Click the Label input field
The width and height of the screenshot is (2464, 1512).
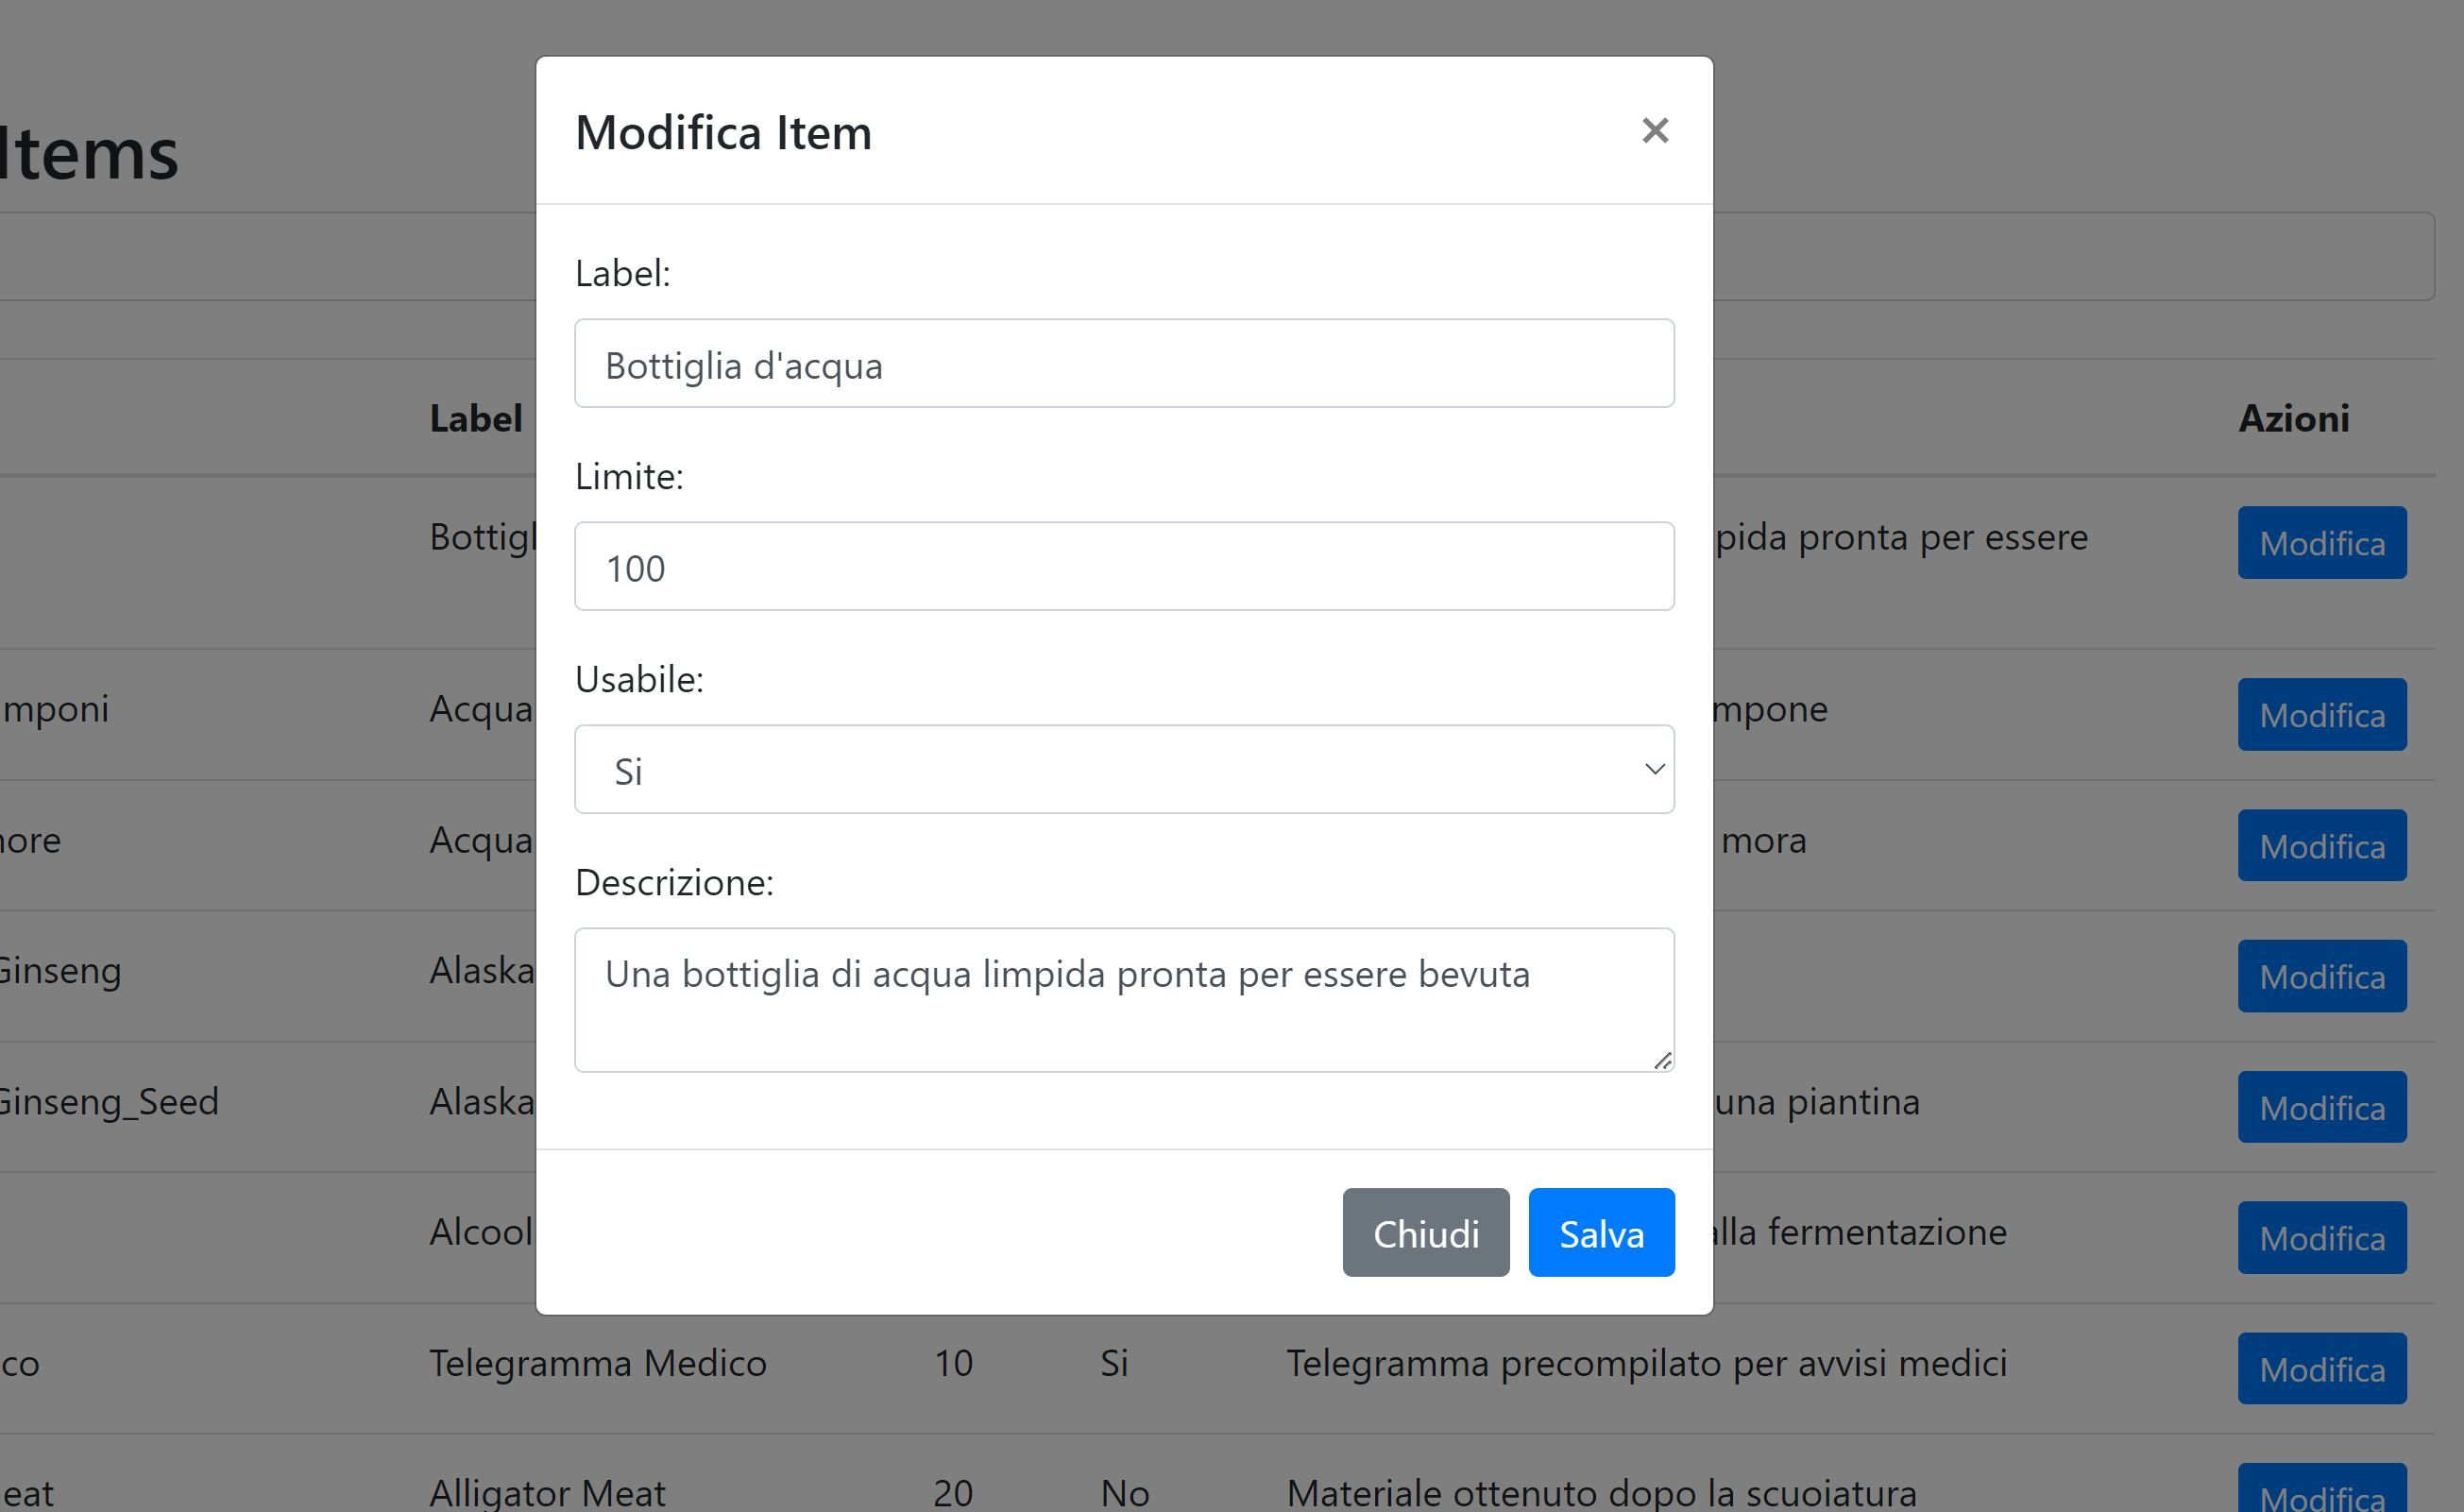[1124, 364]
